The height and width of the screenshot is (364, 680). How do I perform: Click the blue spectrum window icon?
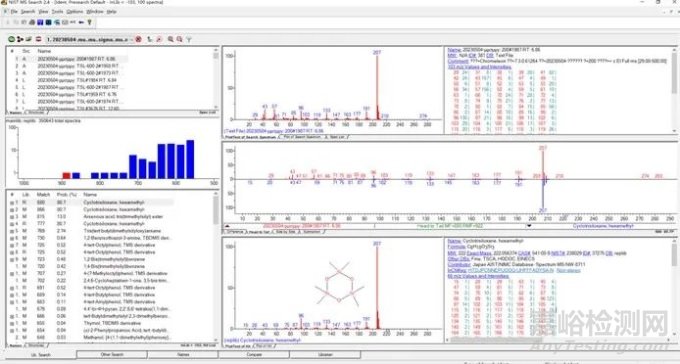pos(40,22)
